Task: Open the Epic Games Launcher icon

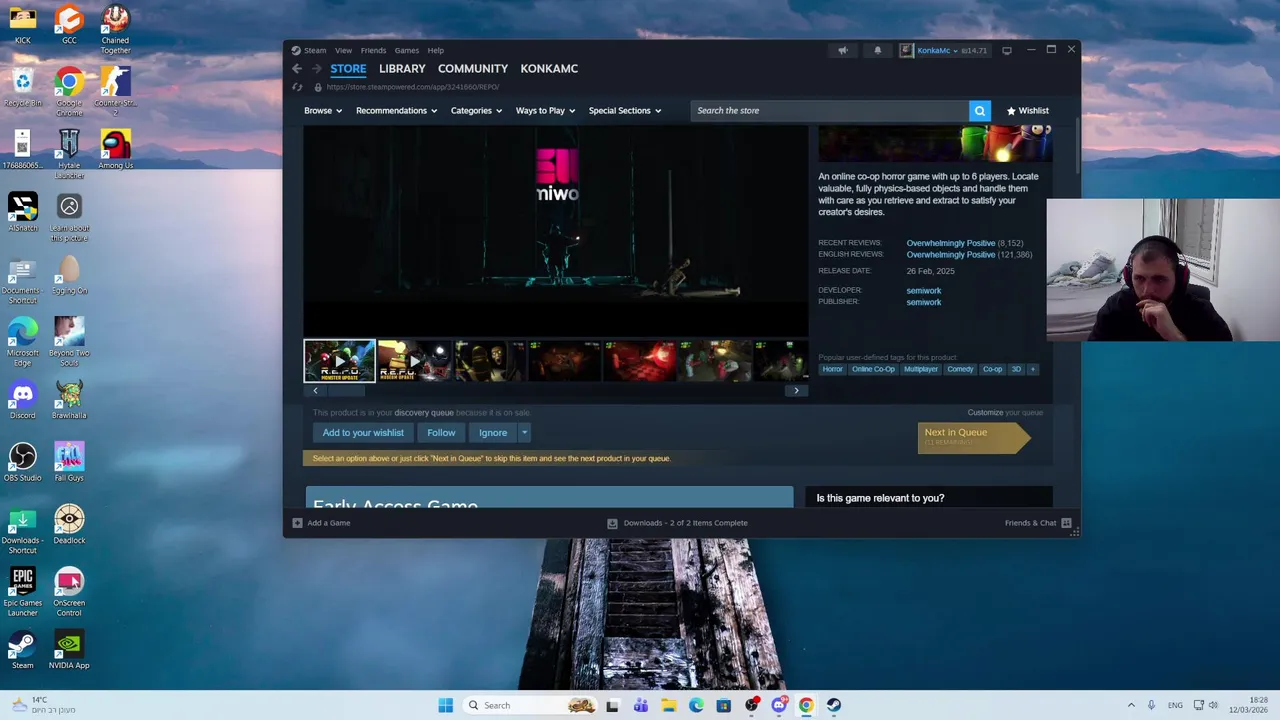Action: click(x=22, y=592)
